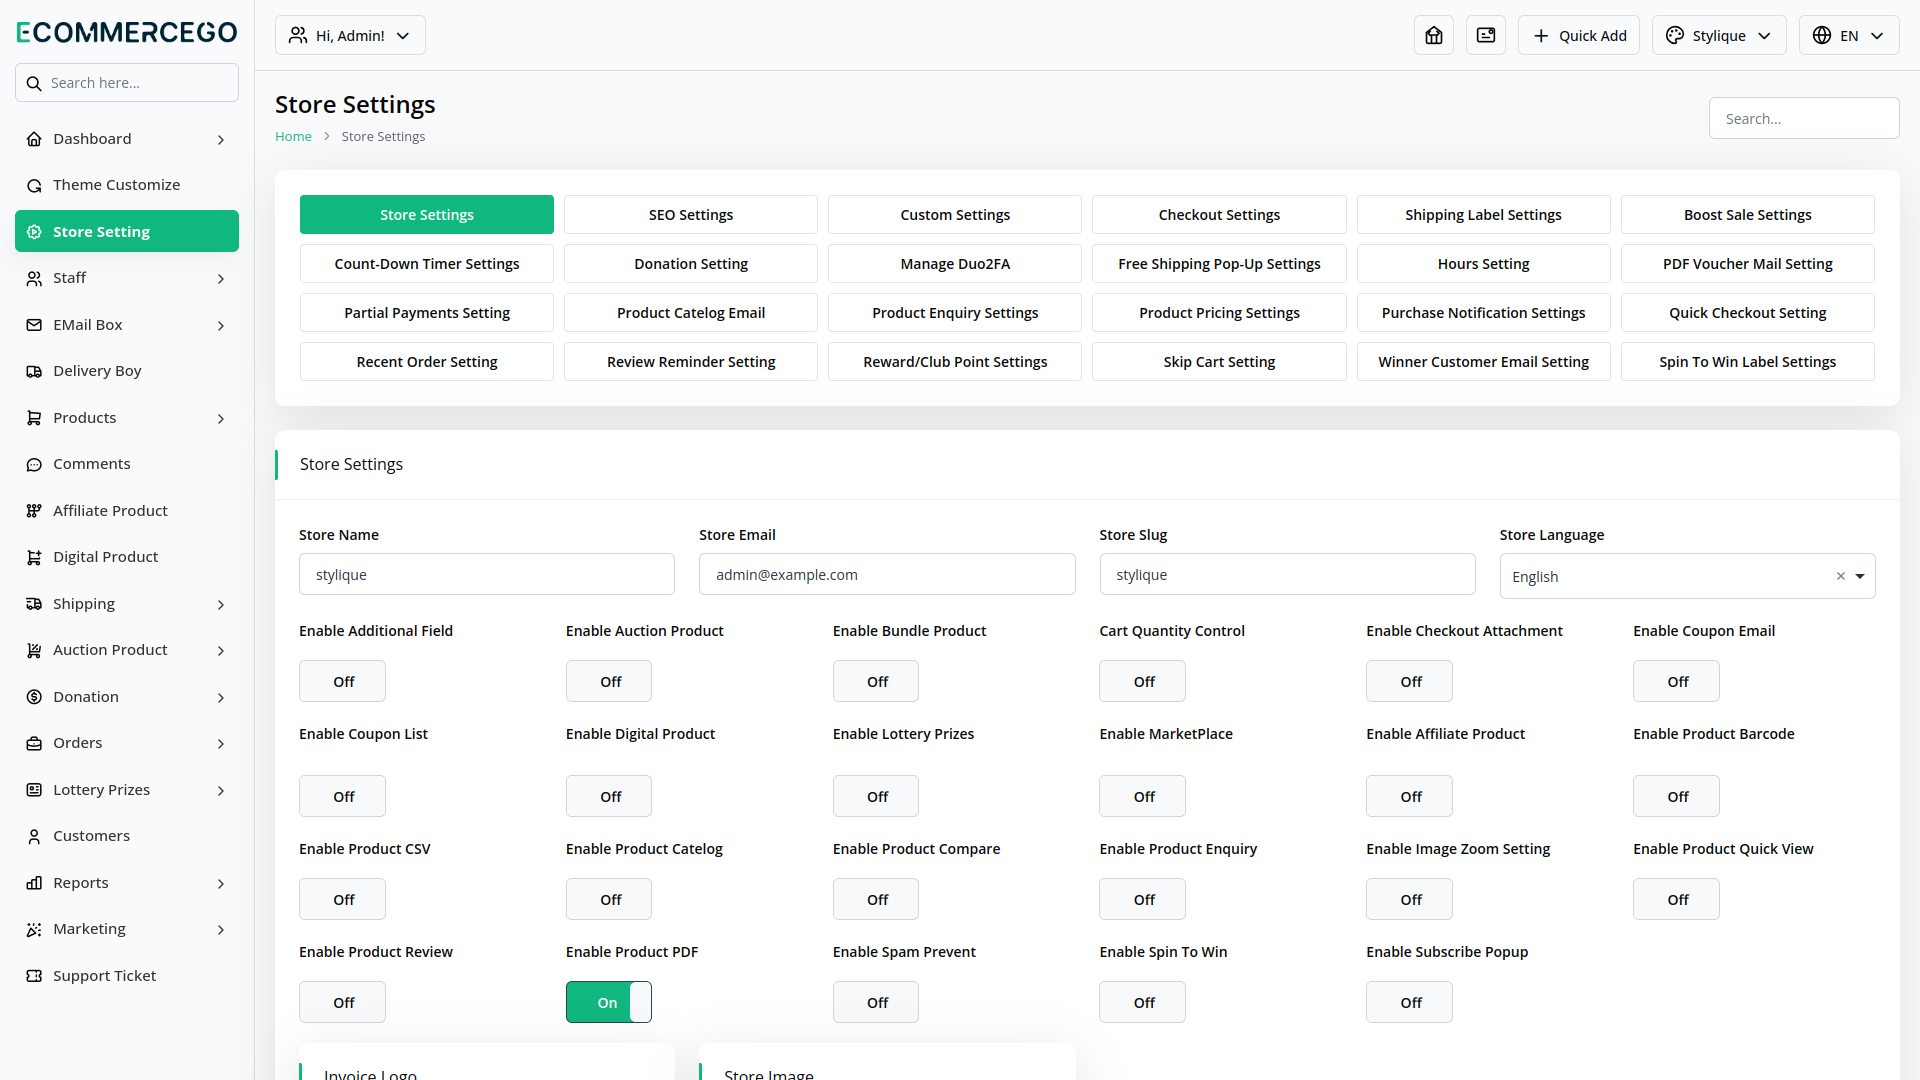Click the Products cart icon
Screen dimensions: 1920x1080
point(34,418)
